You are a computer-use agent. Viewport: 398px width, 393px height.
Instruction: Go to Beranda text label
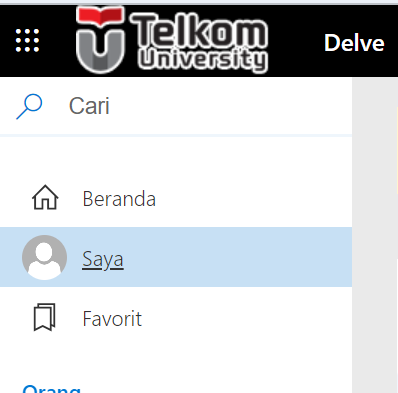(119, 199)
